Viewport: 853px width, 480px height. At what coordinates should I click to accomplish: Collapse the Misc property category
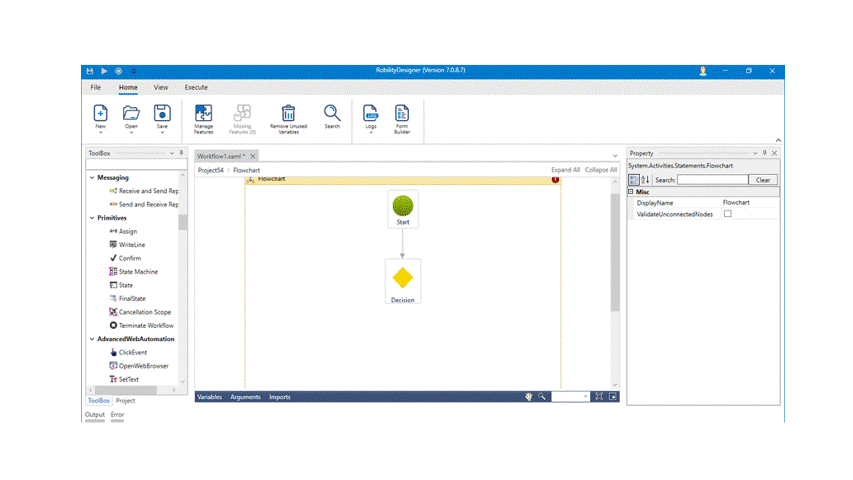[631, 191]
